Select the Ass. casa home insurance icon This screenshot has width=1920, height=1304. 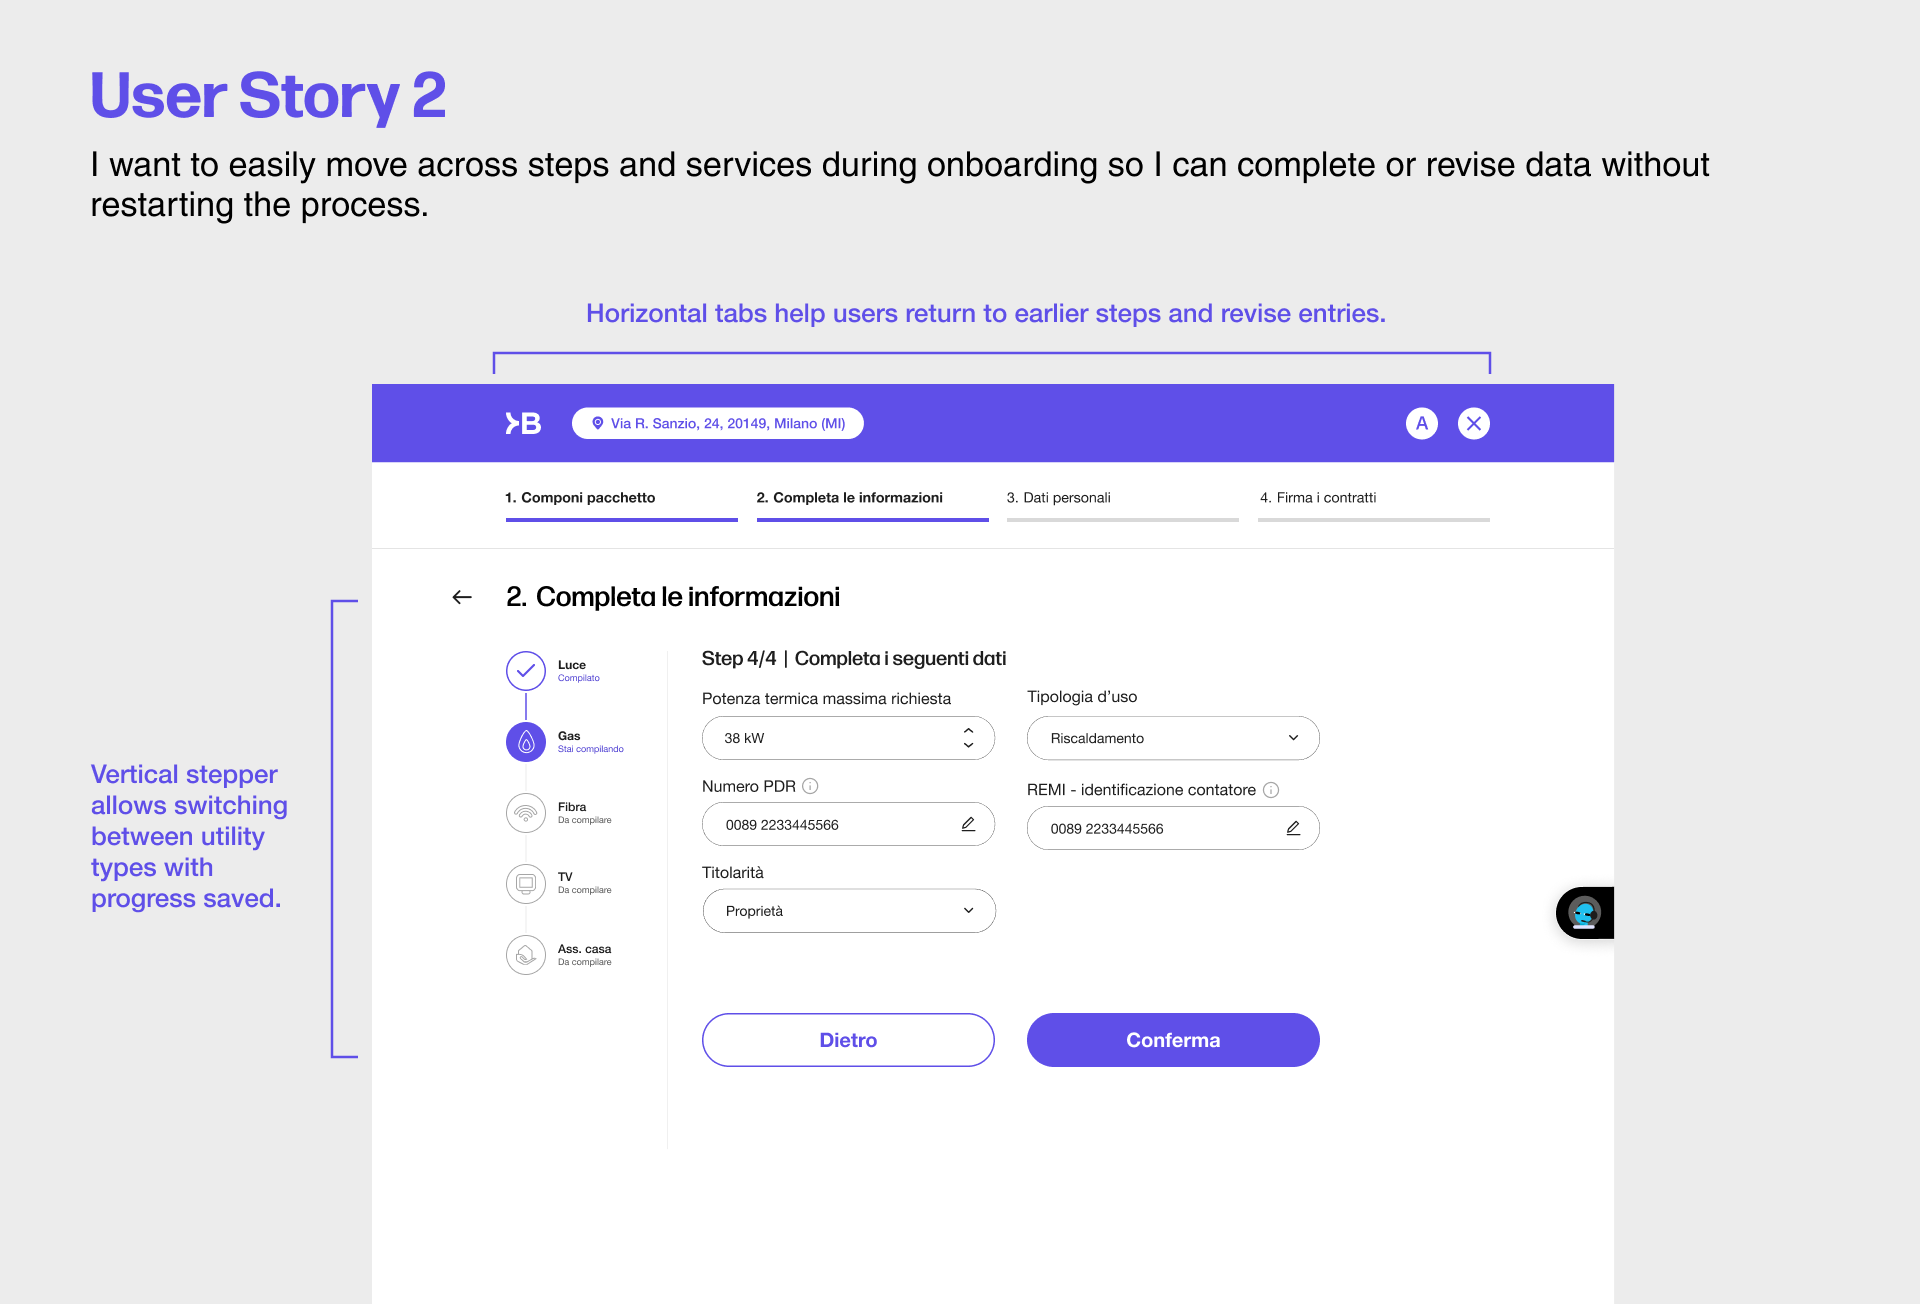tap(525, 955)
